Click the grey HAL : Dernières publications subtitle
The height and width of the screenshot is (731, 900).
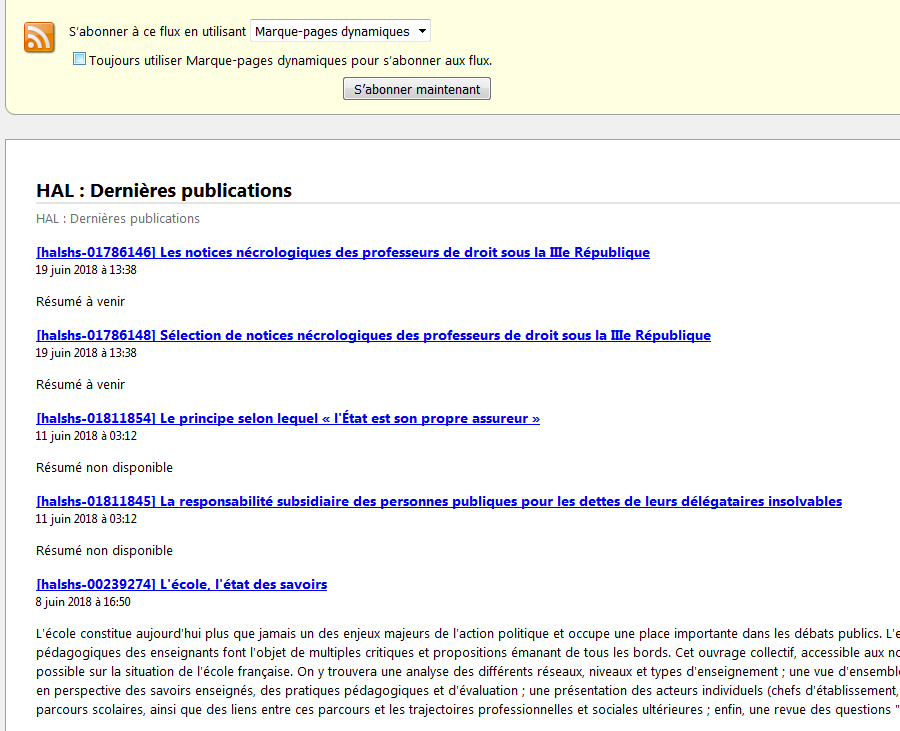(118, 219)
